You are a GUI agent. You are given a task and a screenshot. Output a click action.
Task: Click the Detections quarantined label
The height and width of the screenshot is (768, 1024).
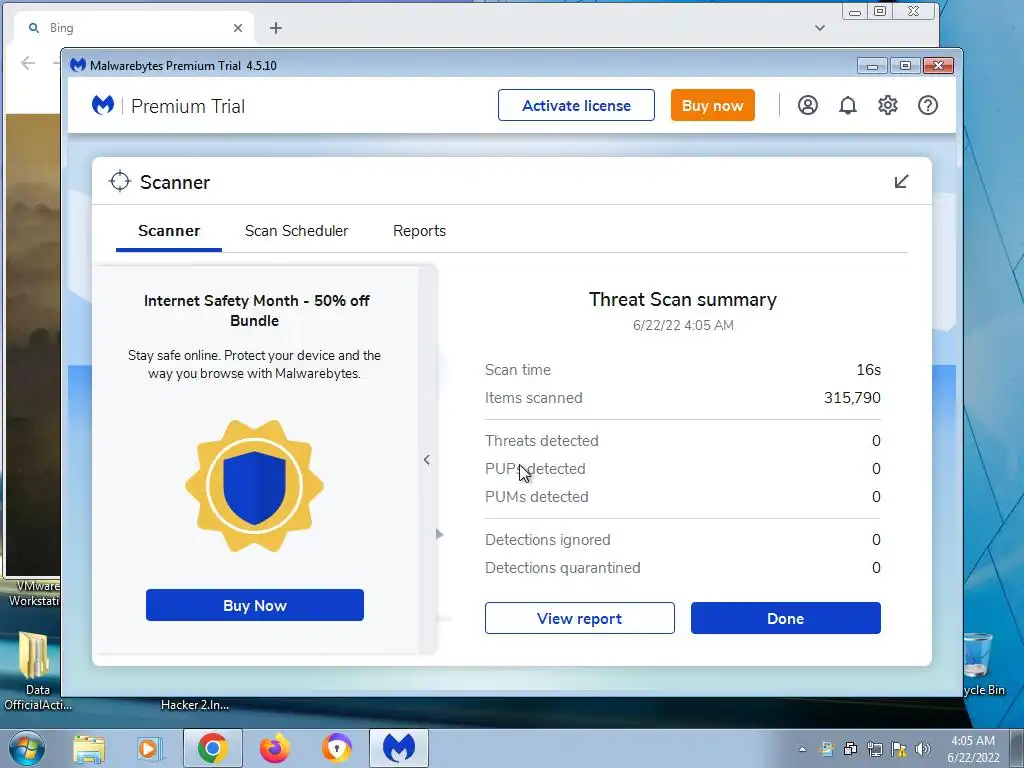pyautogui.click(x=562, y=568)
